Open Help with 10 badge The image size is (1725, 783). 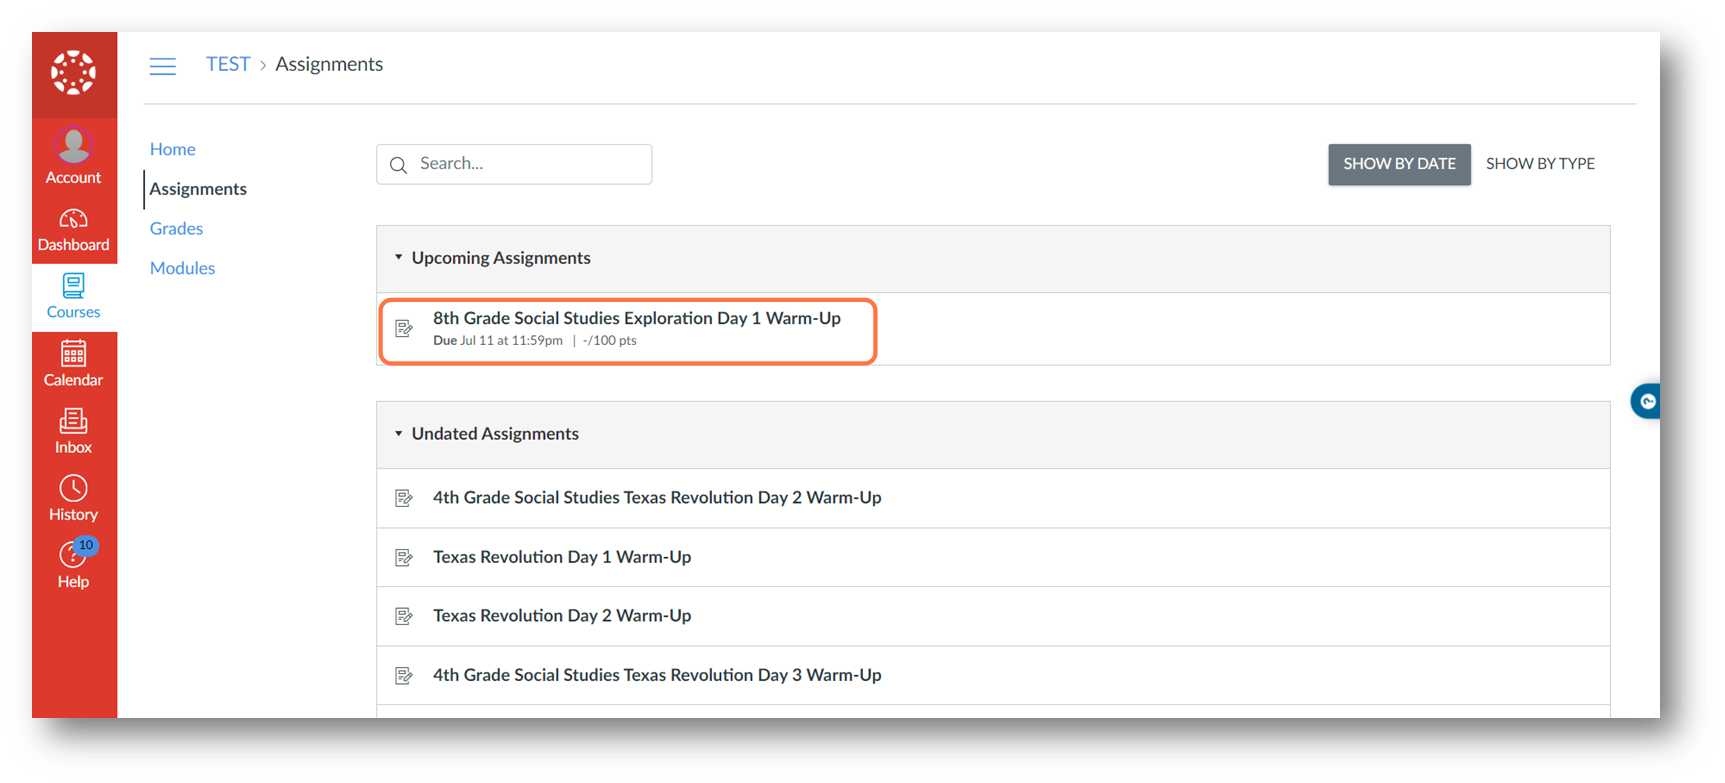[x=74, y=565]
